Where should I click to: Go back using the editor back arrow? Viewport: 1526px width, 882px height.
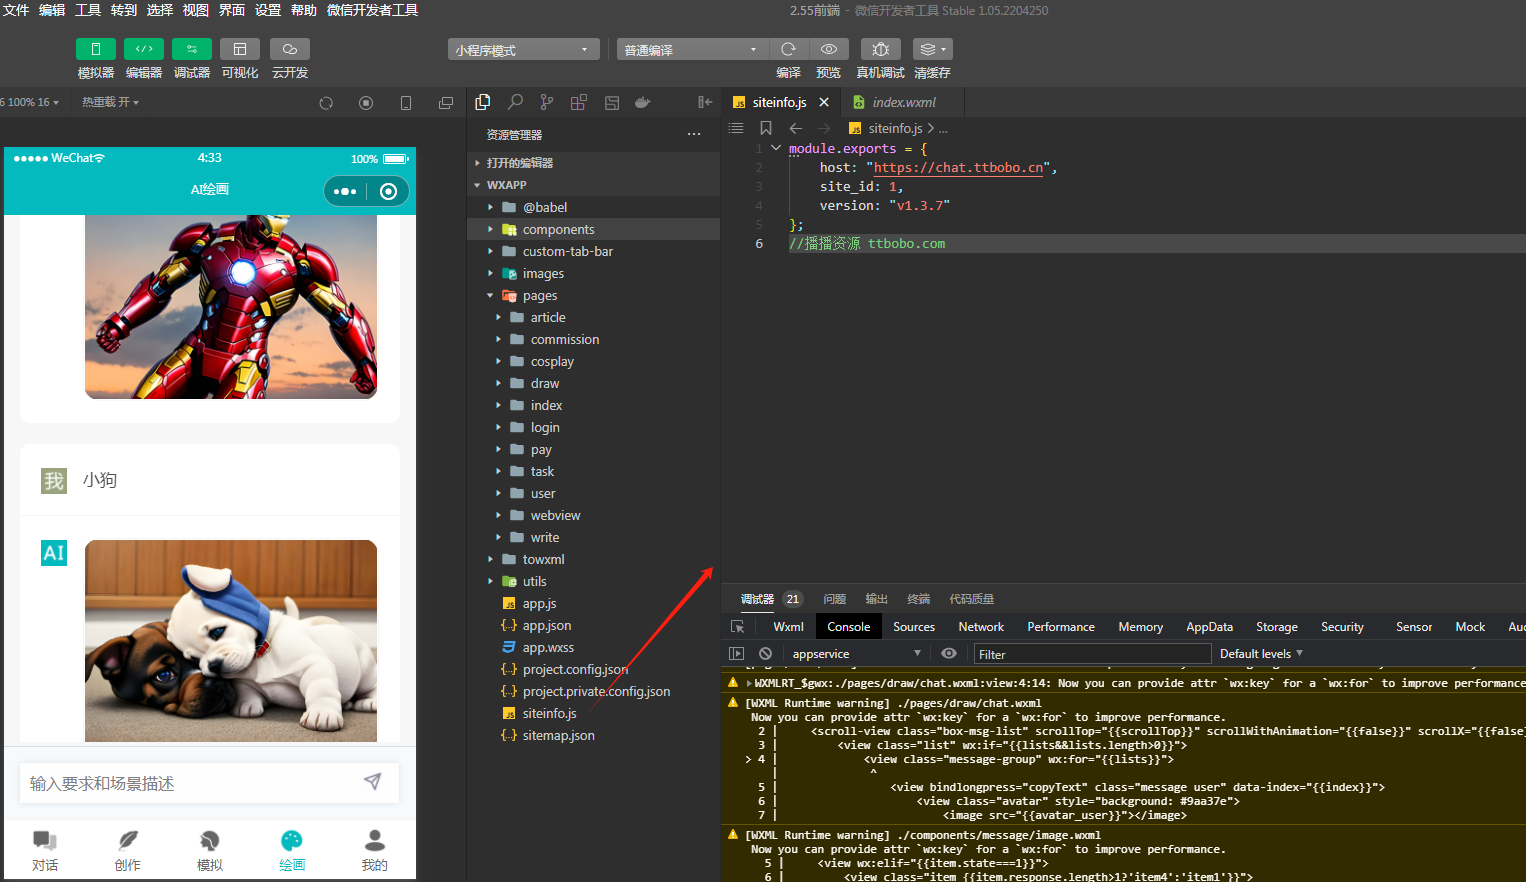796,128
